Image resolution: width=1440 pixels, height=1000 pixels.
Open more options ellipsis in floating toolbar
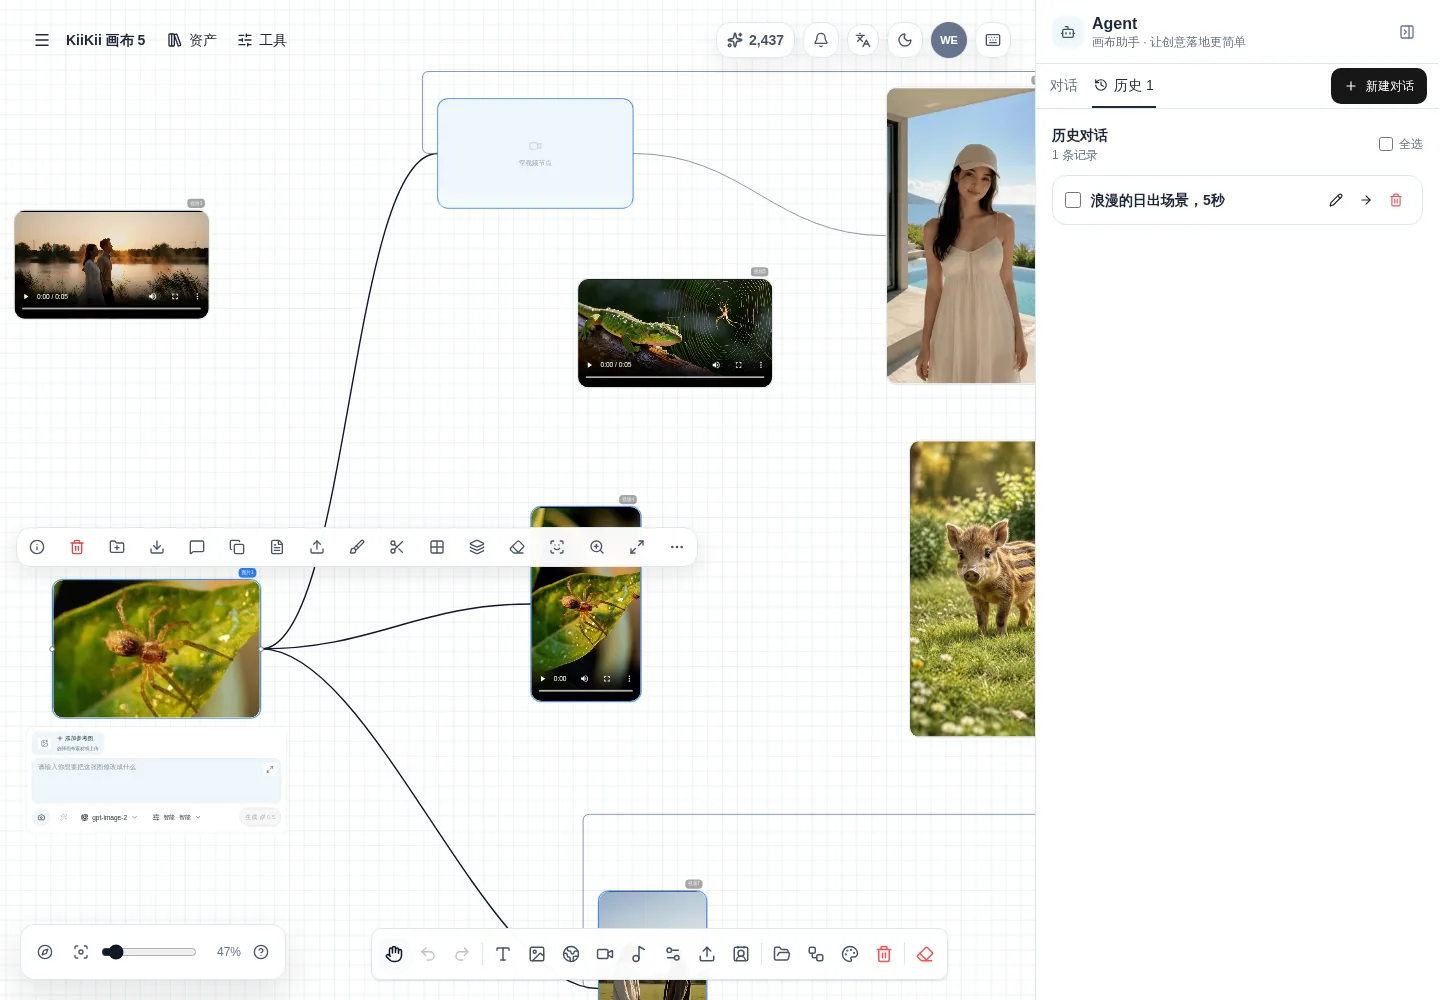[677, 547]
